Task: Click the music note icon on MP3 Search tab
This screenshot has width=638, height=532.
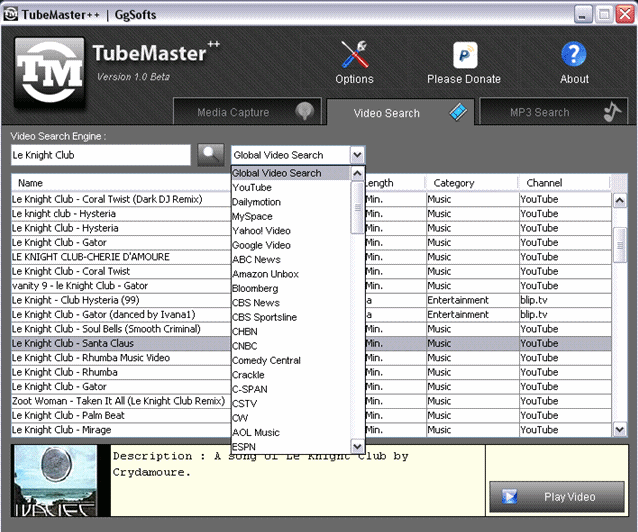Action: pos(612,112)
